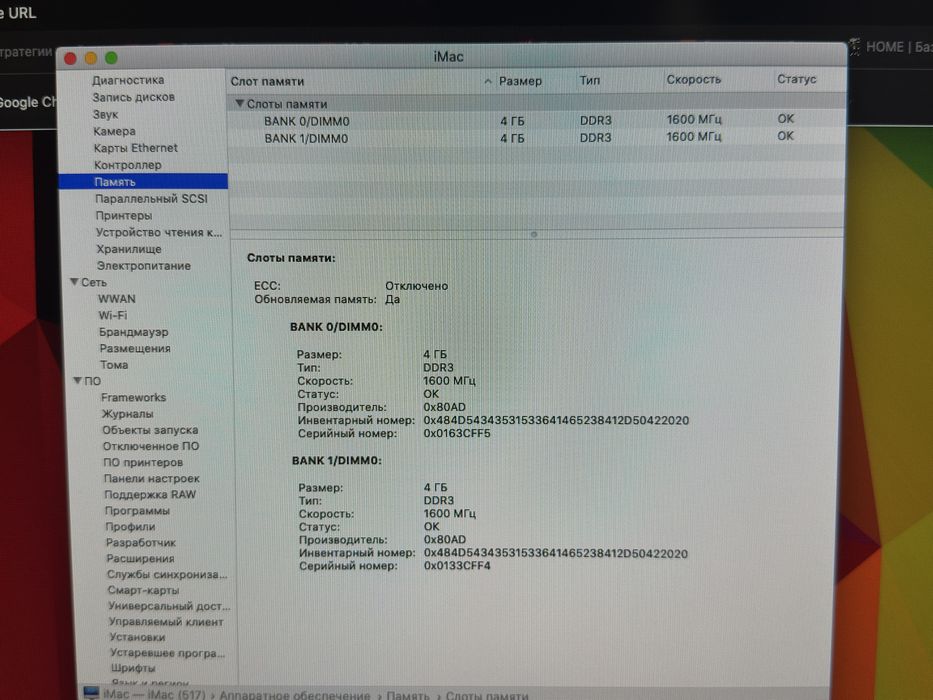Image resolution: width=933 pixels, height=700 pixels.
Task: Click the yellow minimize window button
Action: [x=90, y=58]
